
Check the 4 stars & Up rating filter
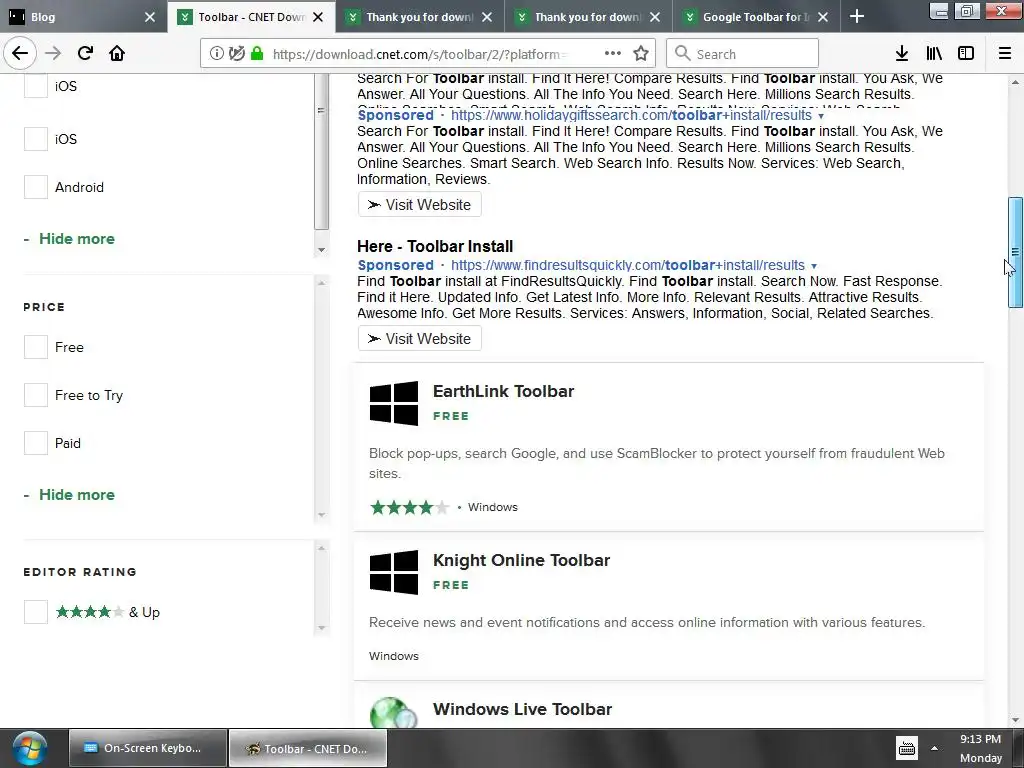36,613
